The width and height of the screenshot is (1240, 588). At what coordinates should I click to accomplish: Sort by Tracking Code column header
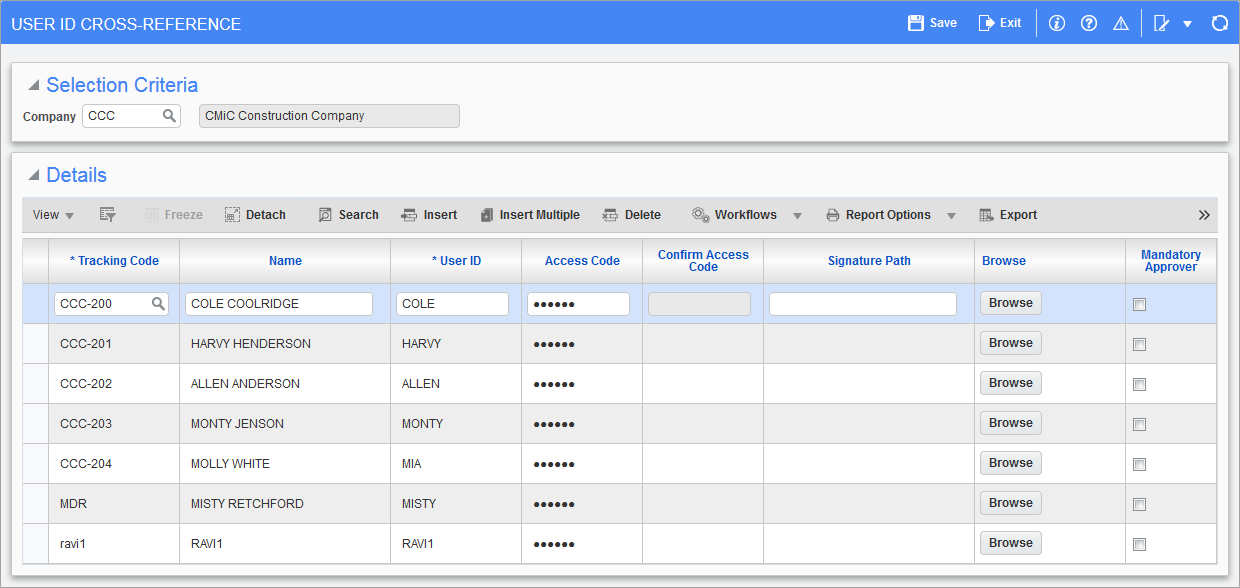pyautogui.click(x=114, y=261)
